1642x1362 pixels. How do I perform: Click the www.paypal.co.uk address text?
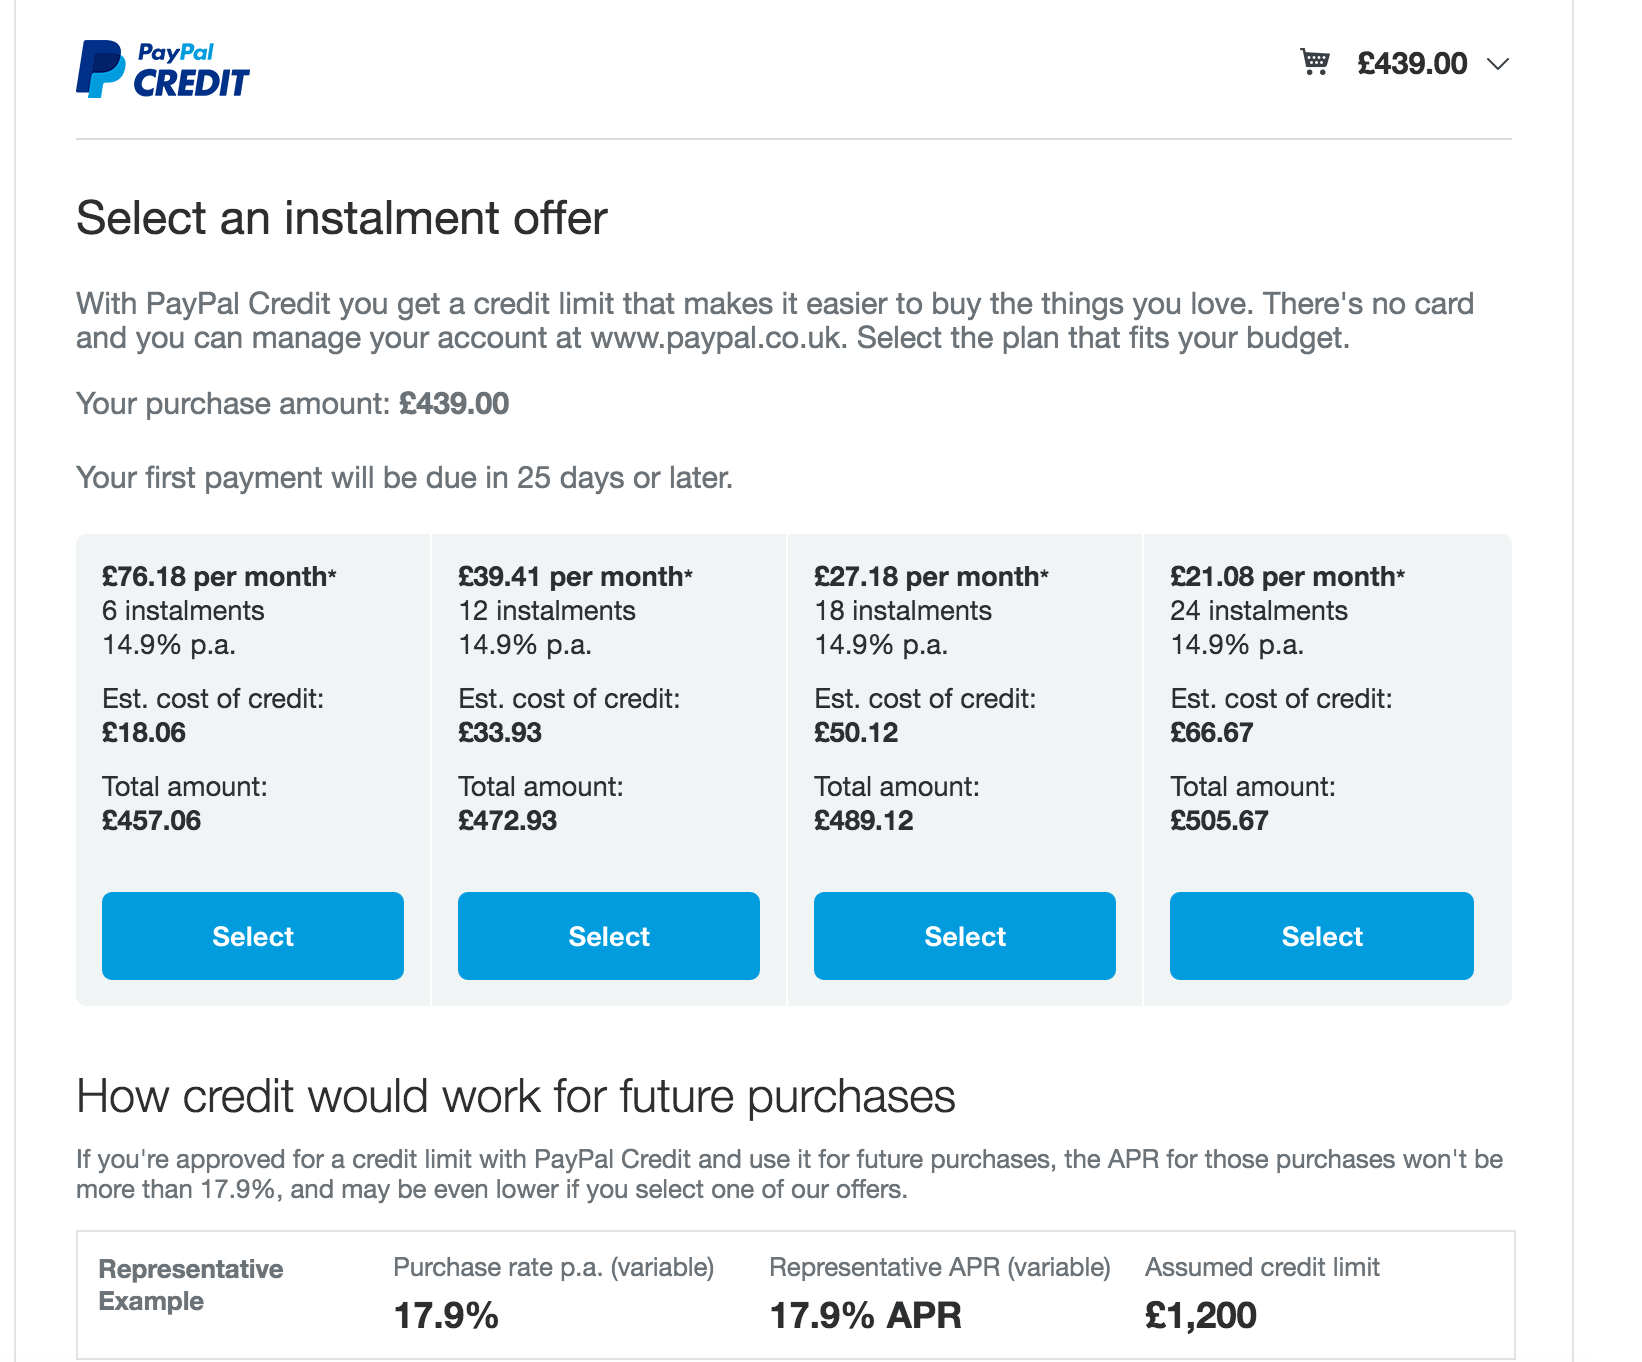point(718,338)
